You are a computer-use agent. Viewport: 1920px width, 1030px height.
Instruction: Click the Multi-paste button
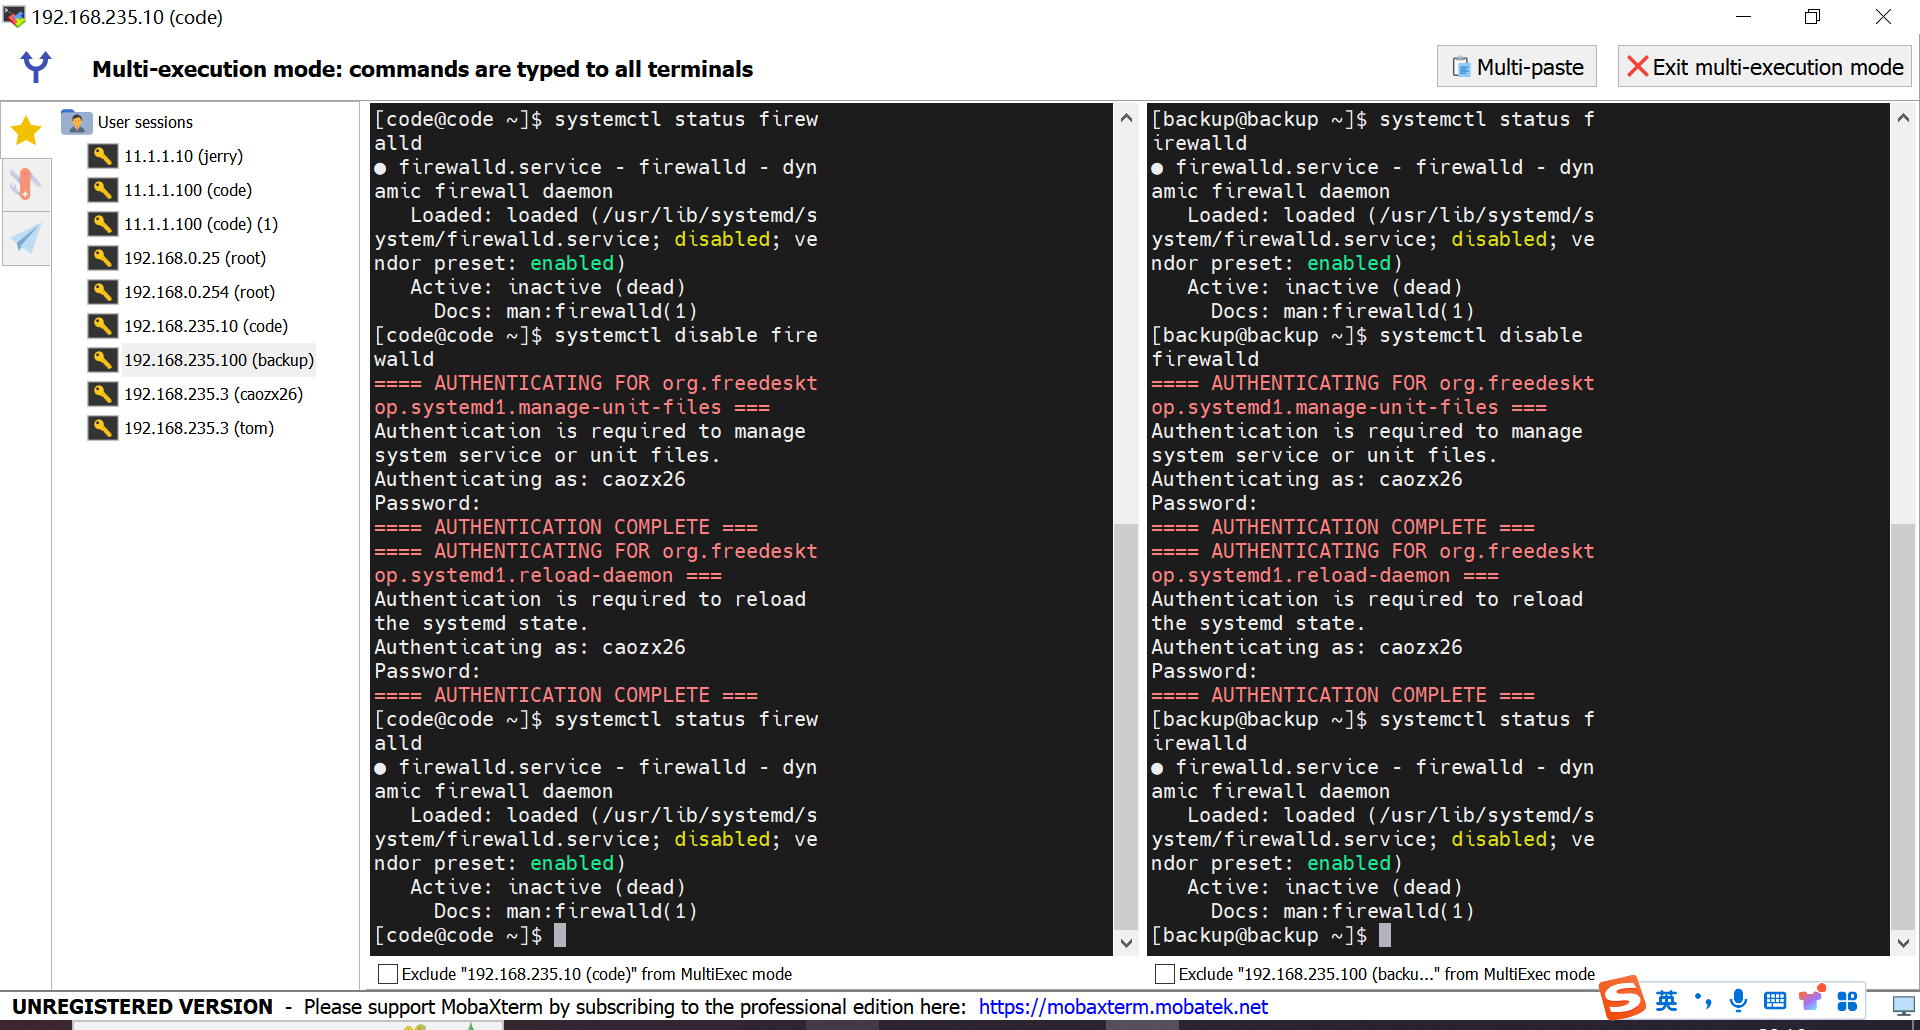click(x=1516, y=67)
